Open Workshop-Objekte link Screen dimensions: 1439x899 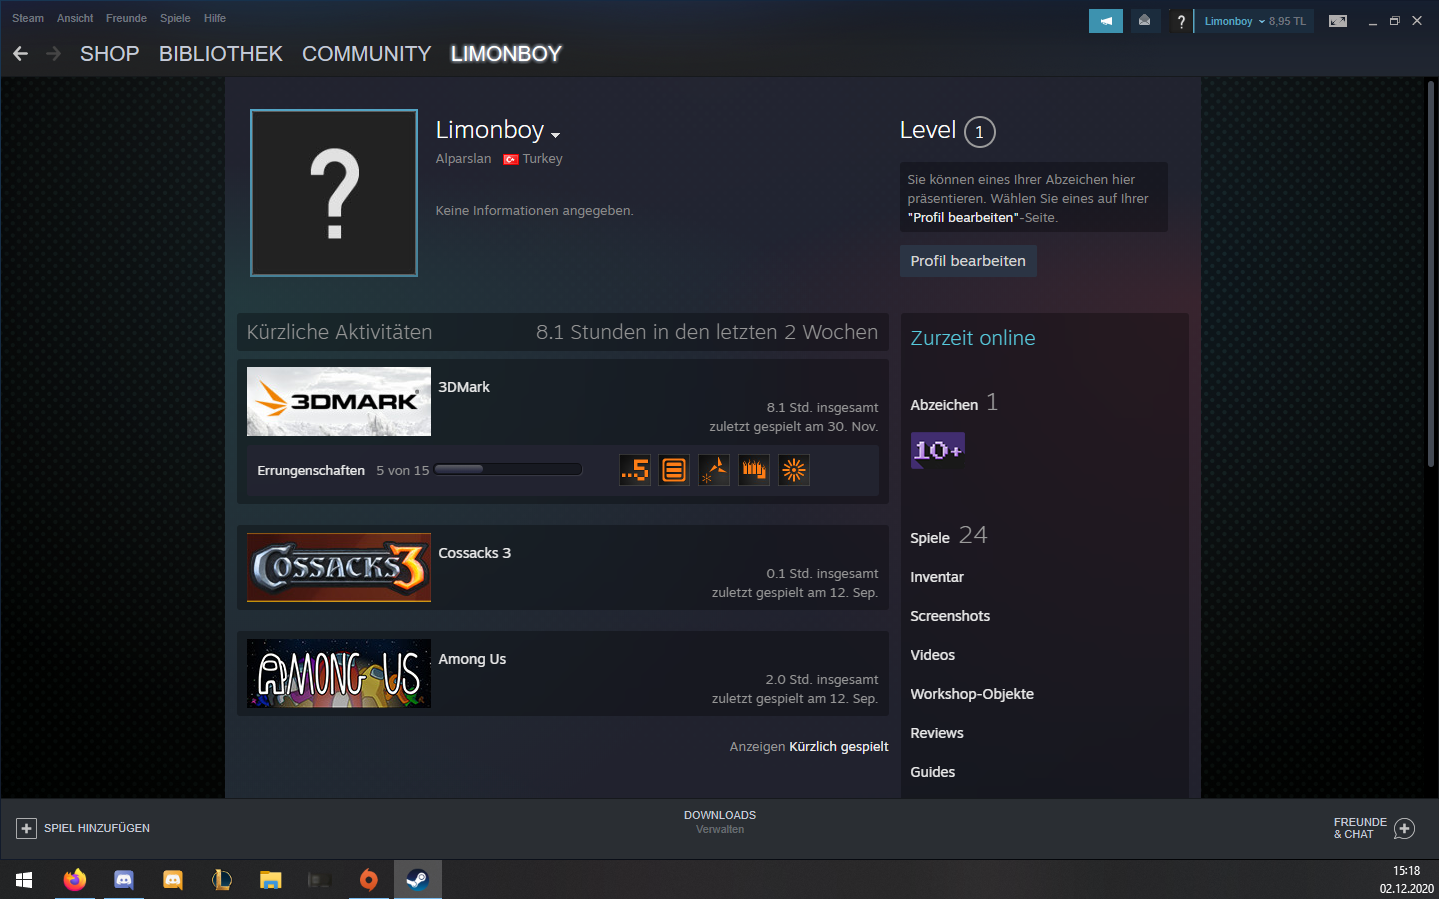click(x=972, y=694)
